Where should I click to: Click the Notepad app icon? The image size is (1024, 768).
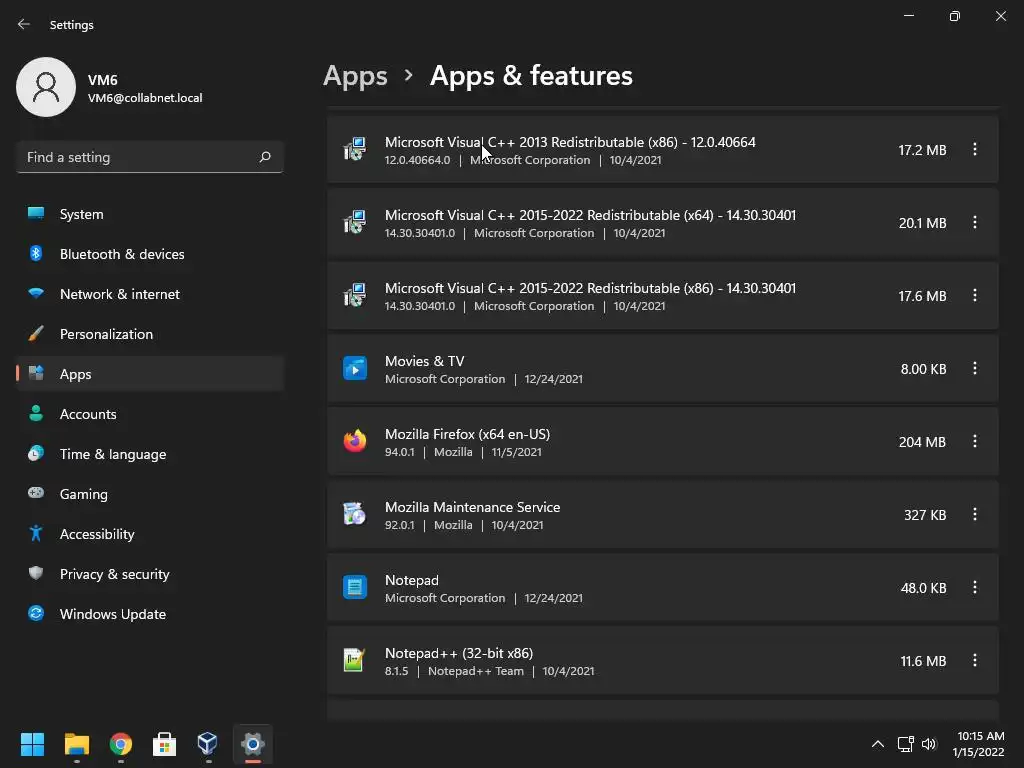[x=355, y=587]
